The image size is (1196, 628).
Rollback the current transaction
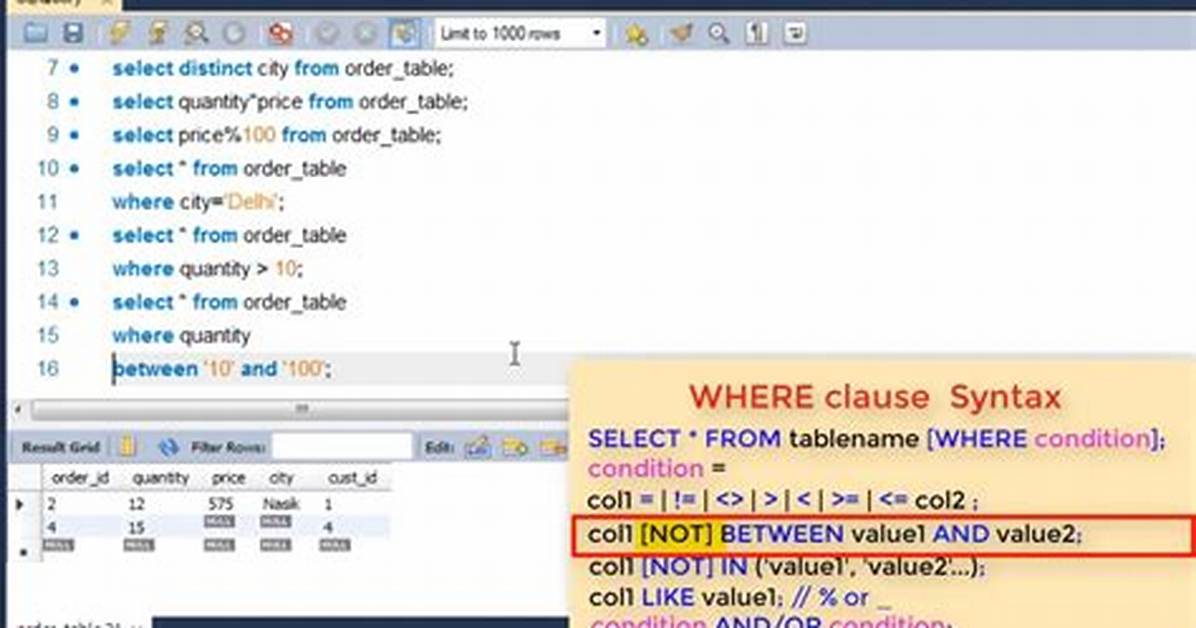365,33
